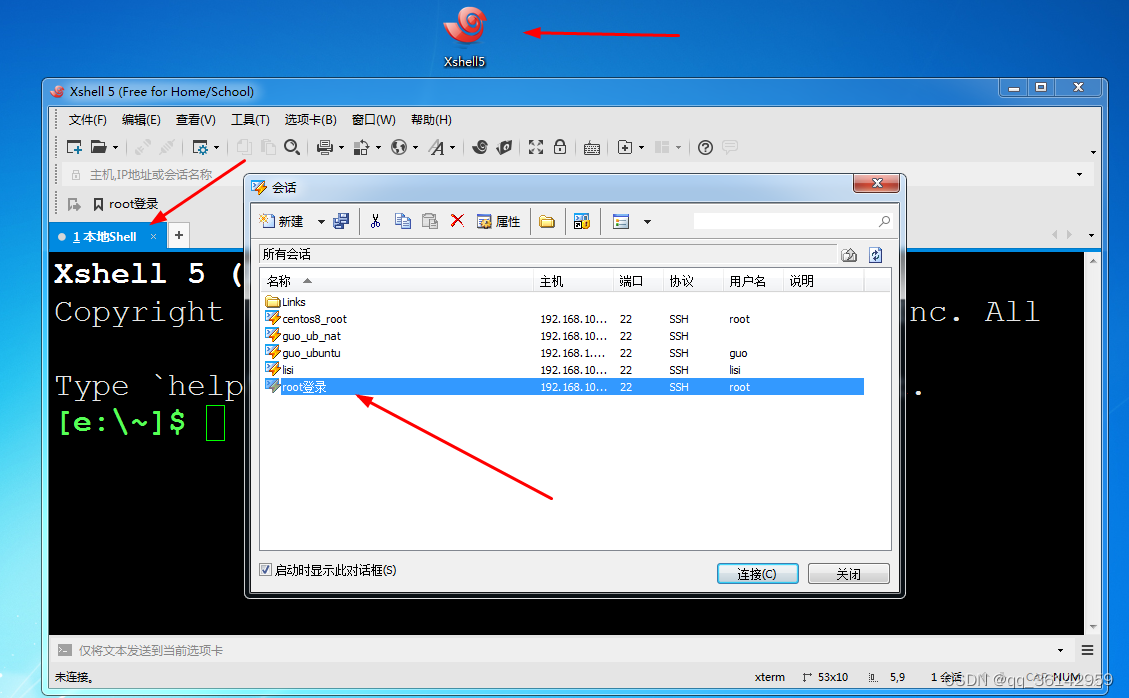The image size is (1129, 698).
Task: Sort by the 主机 column header
Action: [x=572, y=281]
